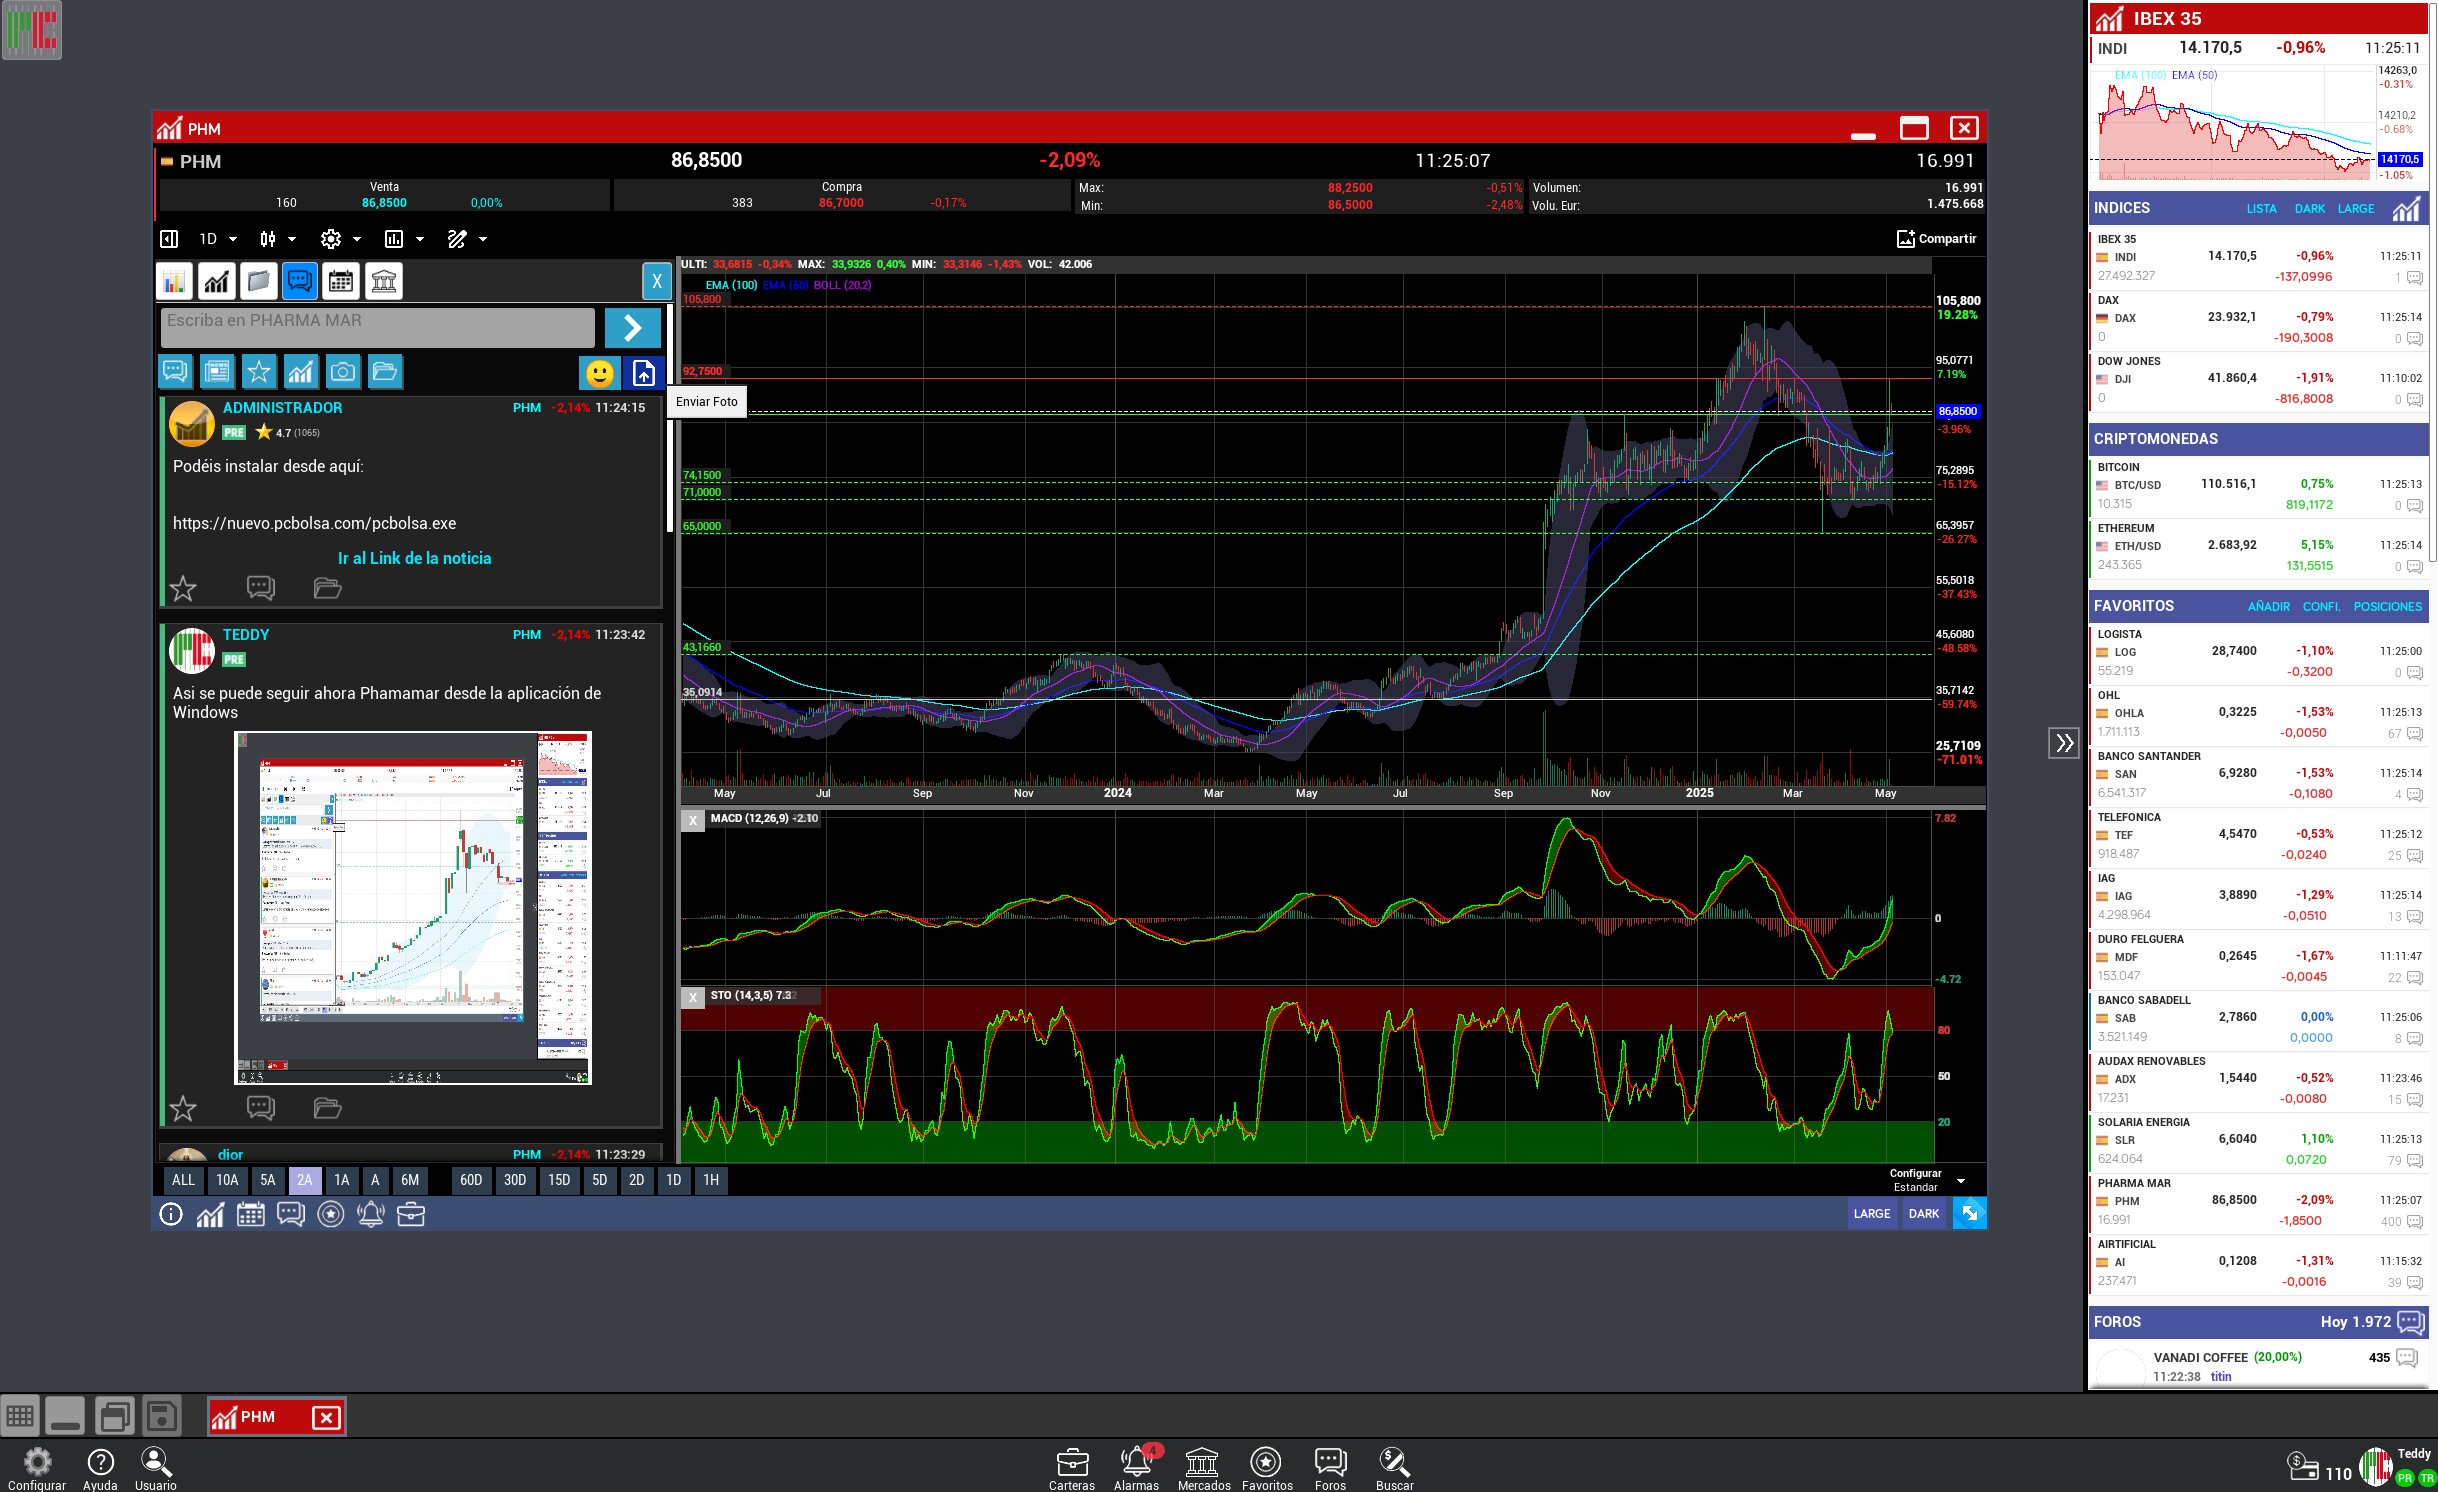Click the blue expand arrows icon beside DARK
2438x1492 pixels.
tap(1969, 1214)
